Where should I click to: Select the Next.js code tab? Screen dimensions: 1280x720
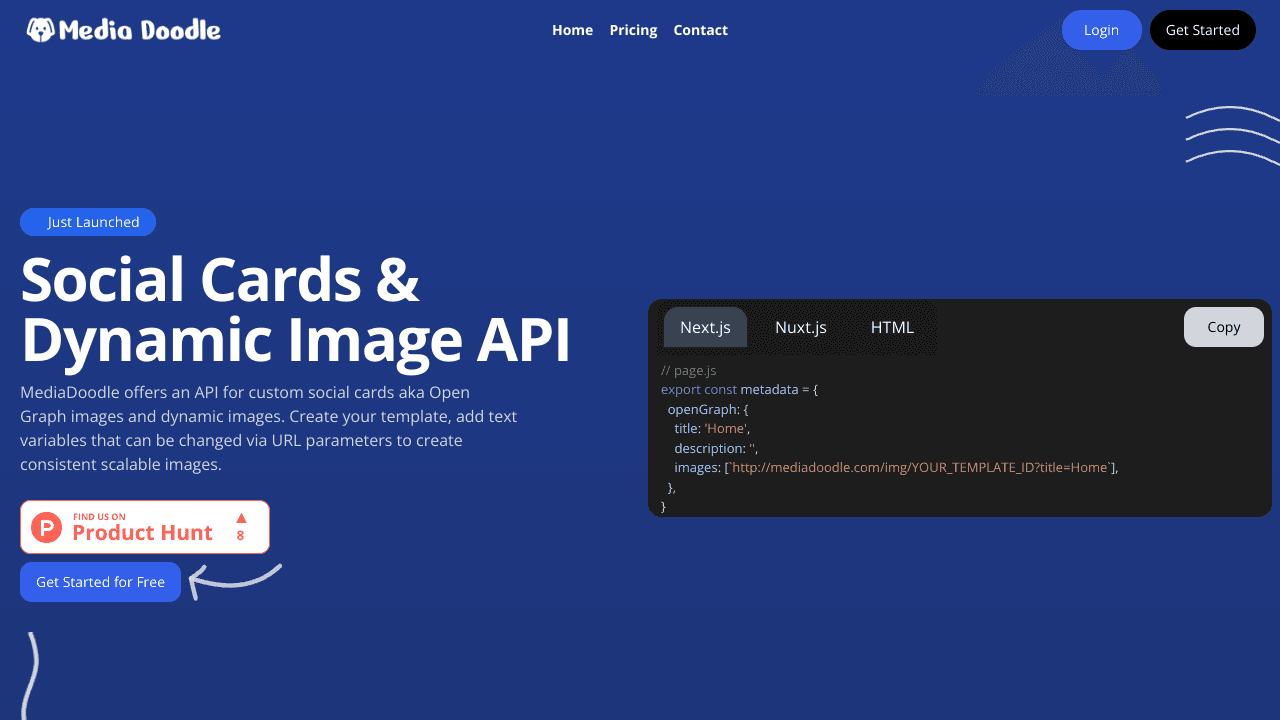pyautogui.click(x=705, y=327)
